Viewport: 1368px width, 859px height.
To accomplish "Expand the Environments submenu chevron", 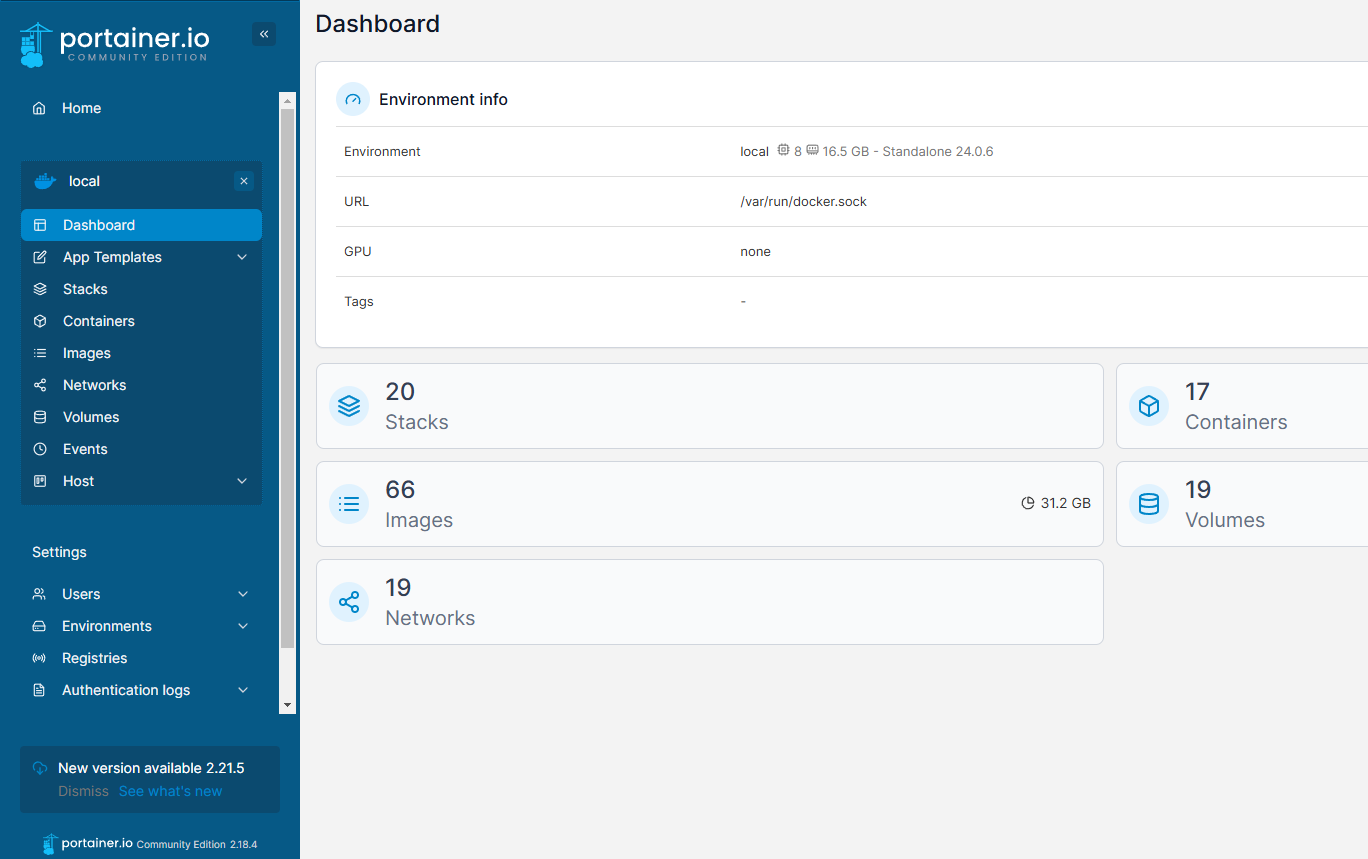I will point(243,626).
